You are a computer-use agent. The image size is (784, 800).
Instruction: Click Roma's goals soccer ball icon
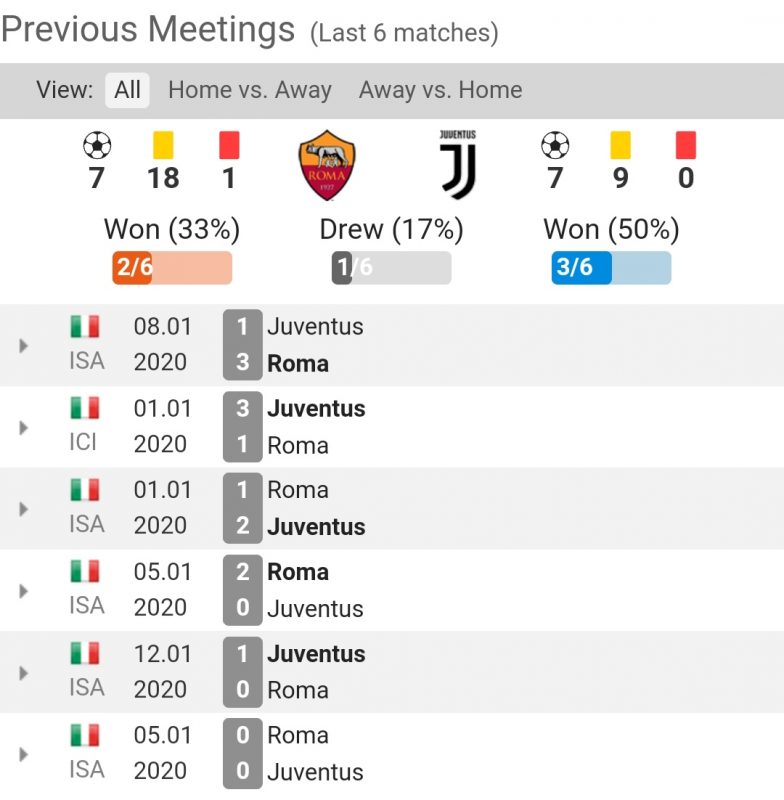[97, 146]
